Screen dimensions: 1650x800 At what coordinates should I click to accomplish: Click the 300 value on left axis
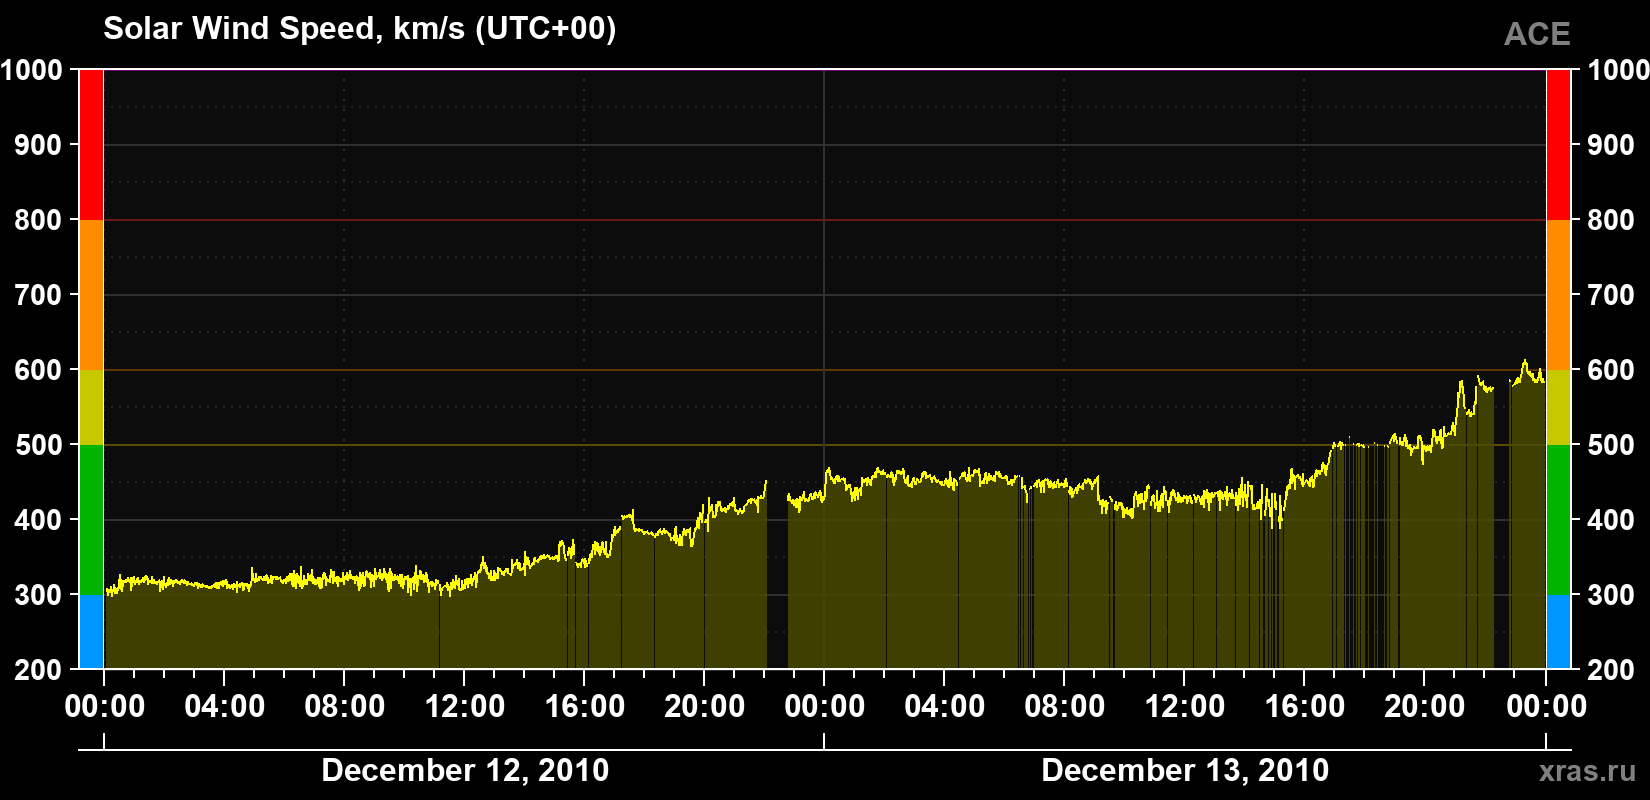coord(38,595)
